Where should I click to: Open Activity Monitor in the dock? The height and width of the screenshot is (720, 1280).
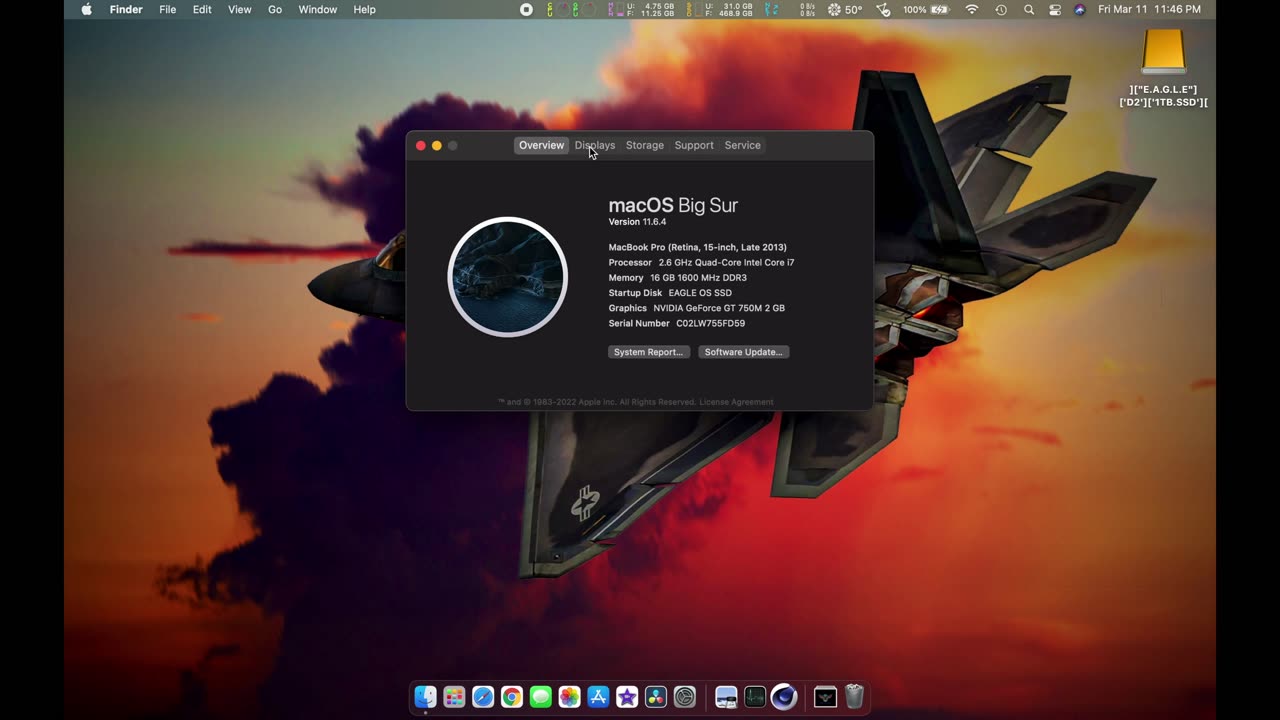point(755,697)
